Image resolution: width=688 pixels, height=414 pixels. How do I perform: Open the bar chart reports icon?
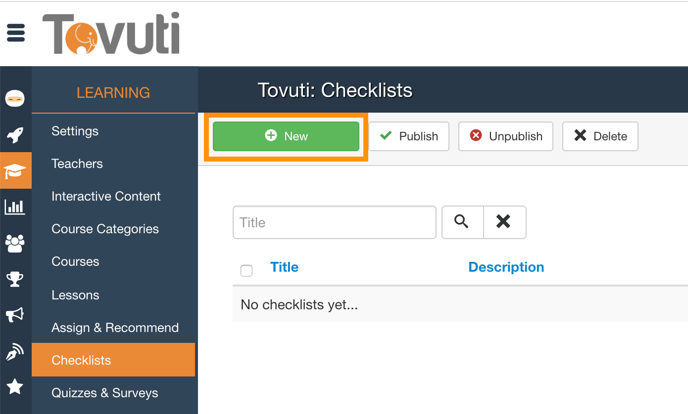click(x=15, y=207)
